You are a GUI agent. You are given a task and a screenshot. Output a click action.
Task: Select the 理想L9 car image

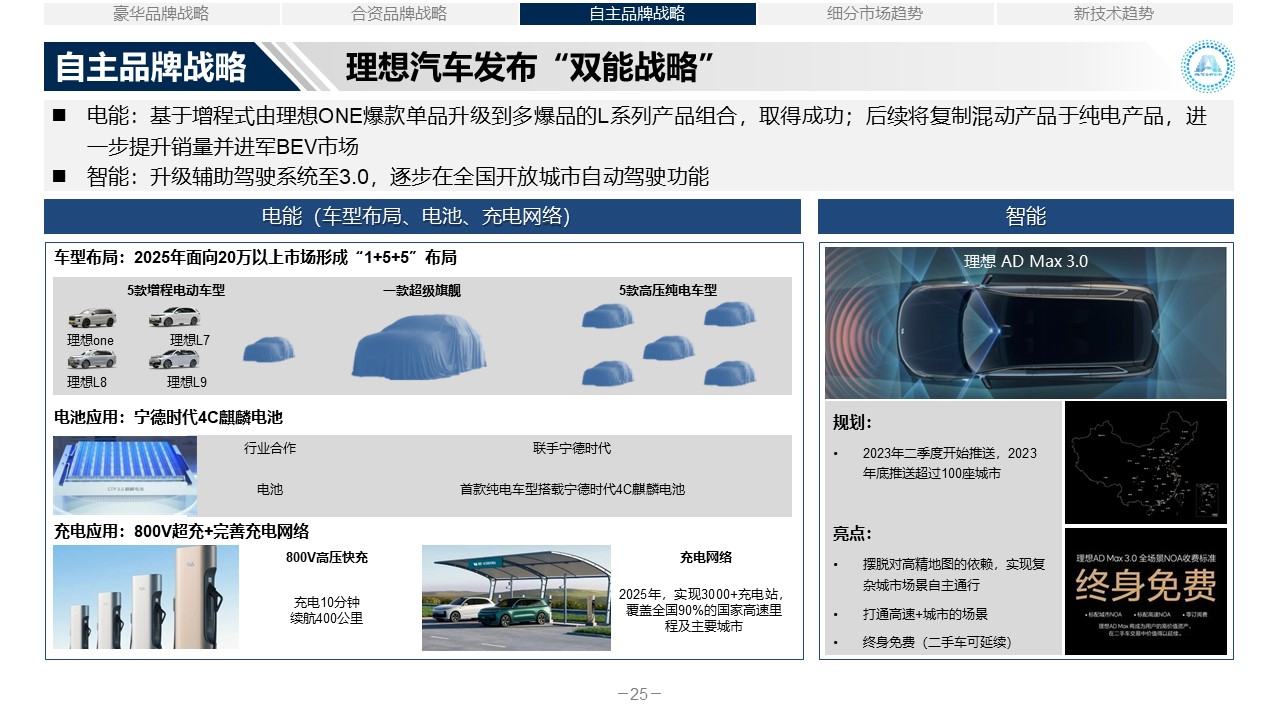pos(175,360)
